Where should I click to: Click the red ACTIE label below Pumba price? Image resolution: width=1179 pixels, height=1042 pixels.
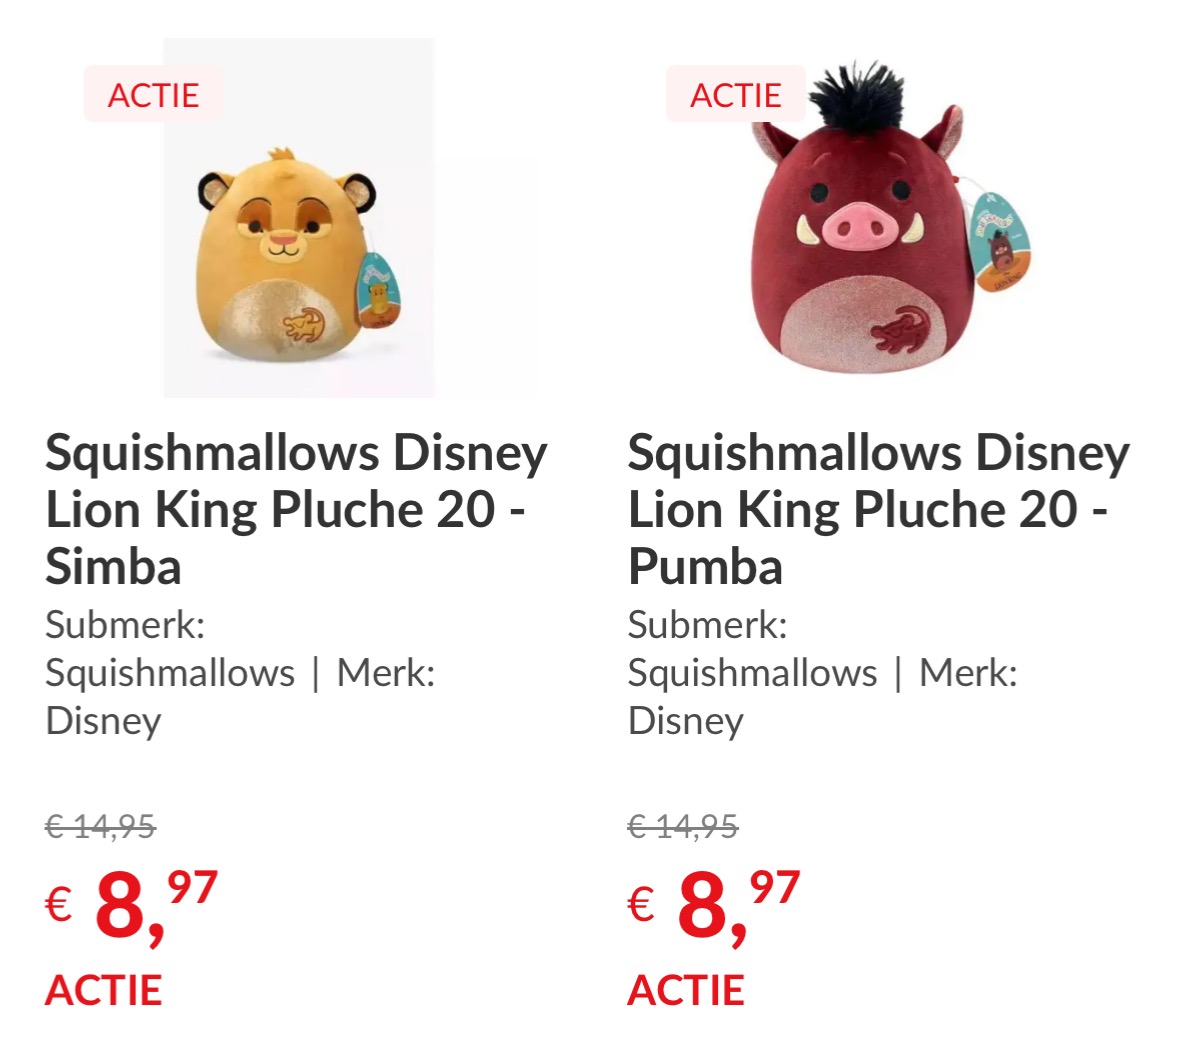tap(686, 990)
